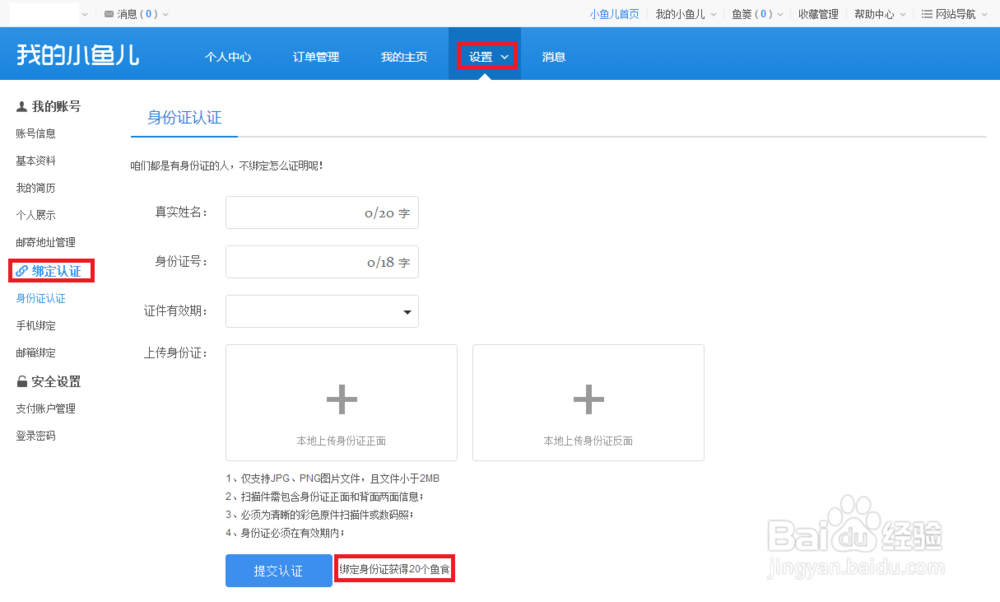
Task: Click the 真实姓名 input field
Action: [321, 212]
